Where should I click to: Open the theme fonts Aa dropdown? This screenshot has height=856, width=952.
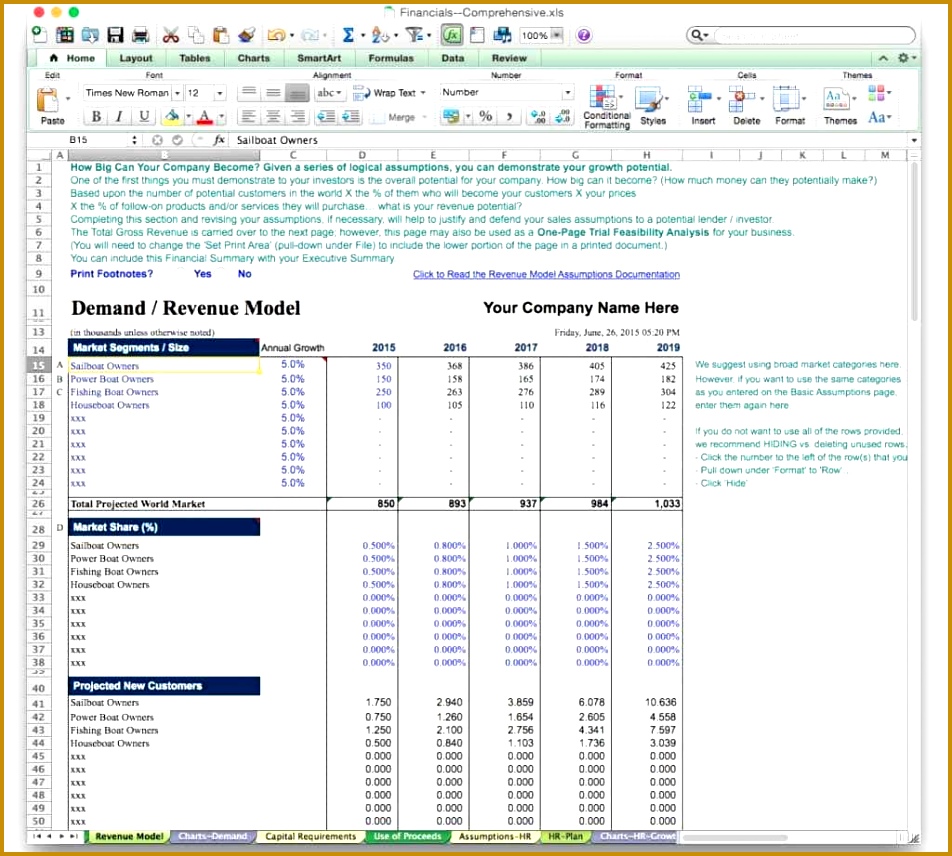coord(879,117)
